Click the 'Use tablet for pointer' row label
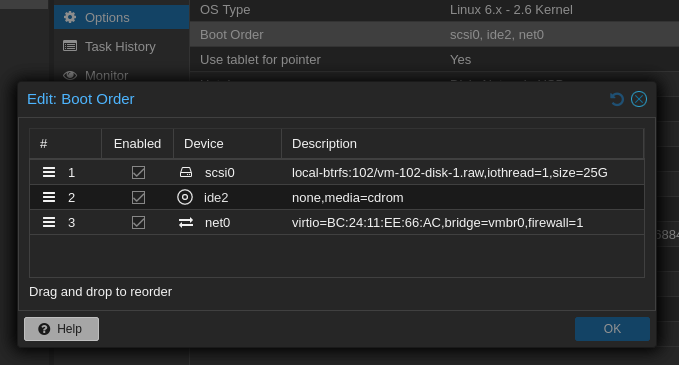 click(260, 60)
